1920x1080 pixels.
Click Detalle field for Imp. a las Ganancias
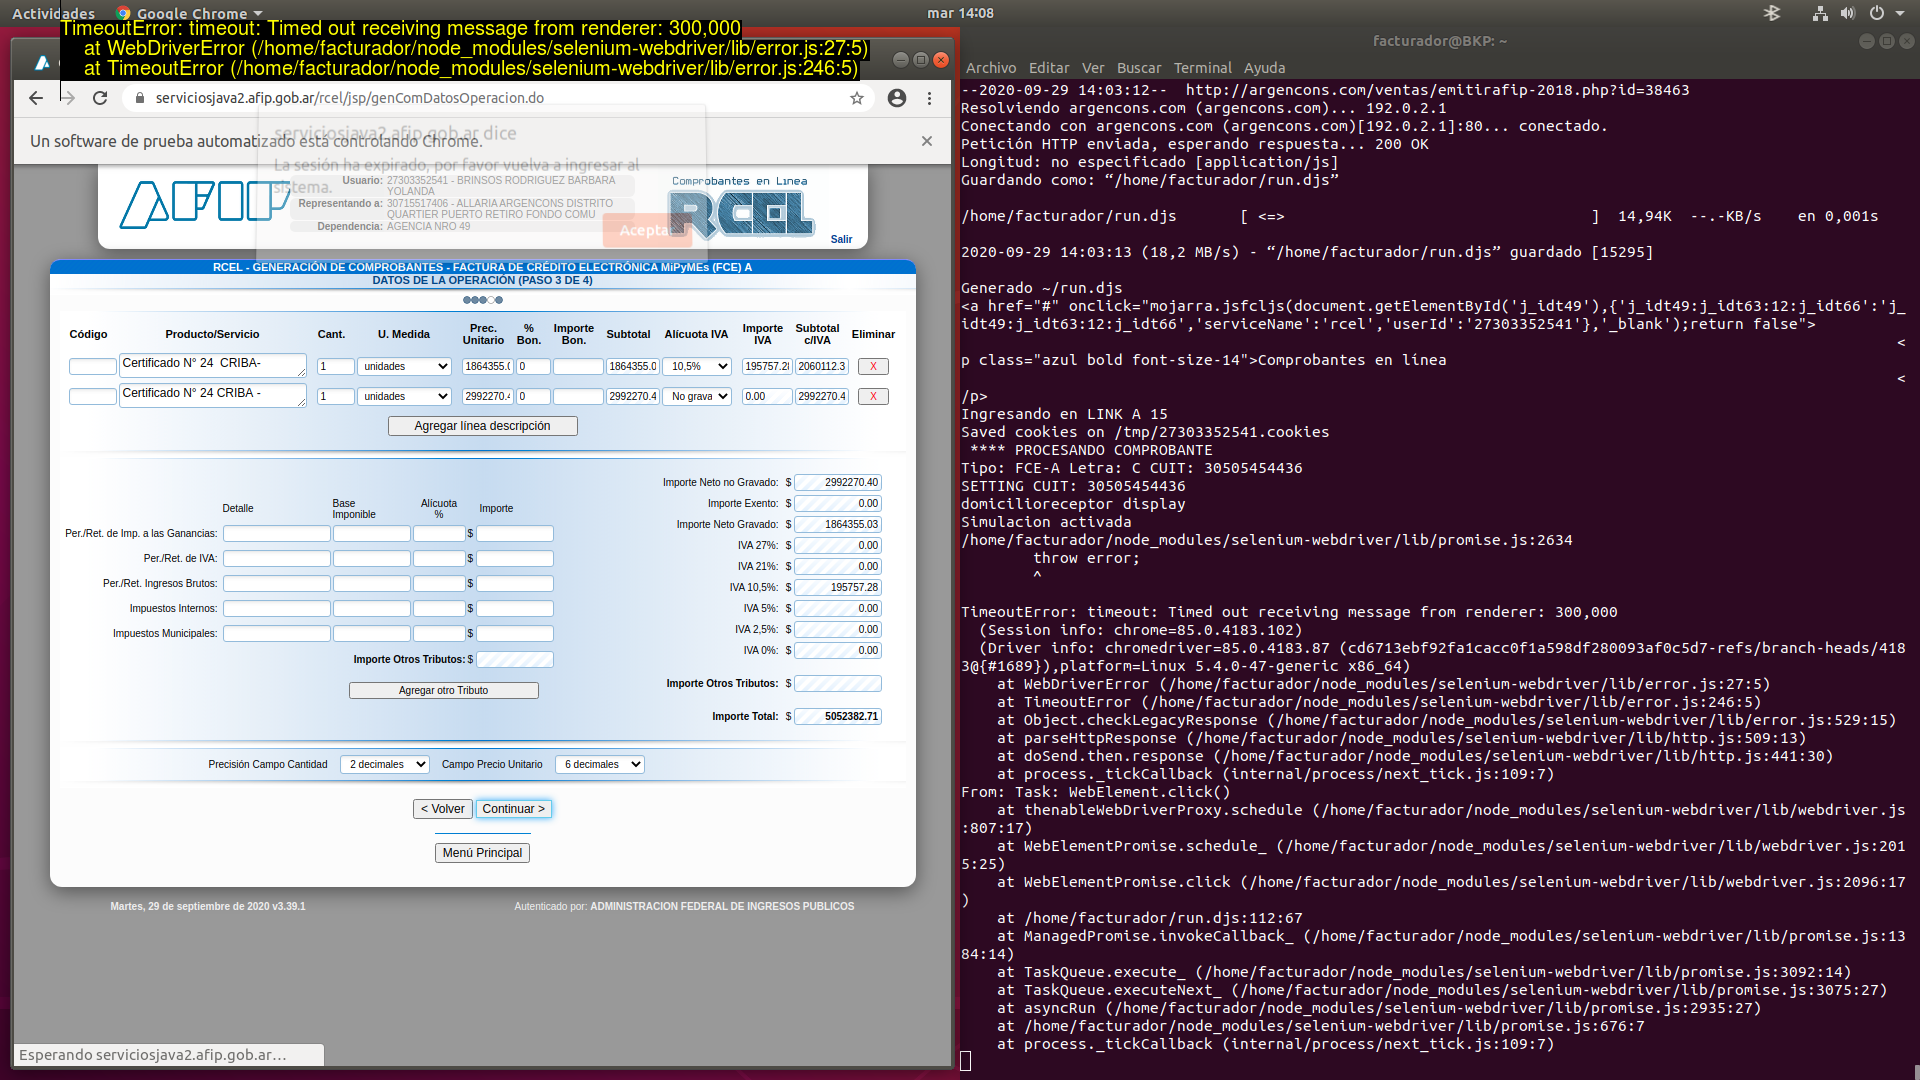click(276, 533)
